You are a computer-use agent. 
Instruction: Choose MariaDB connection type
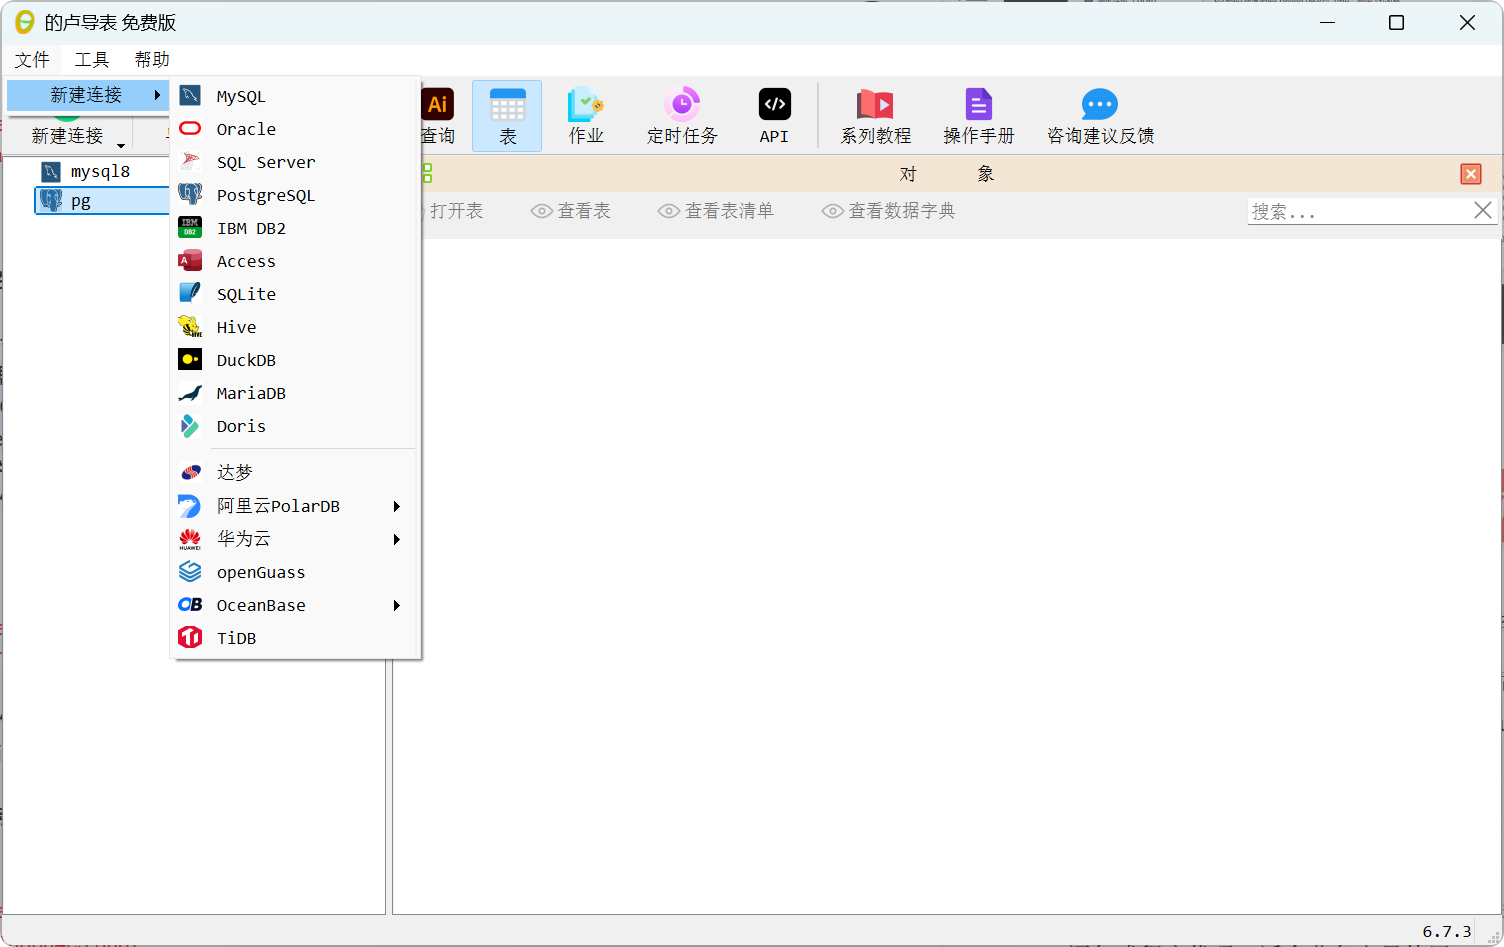pyautogui.click(x=295, y=393)
